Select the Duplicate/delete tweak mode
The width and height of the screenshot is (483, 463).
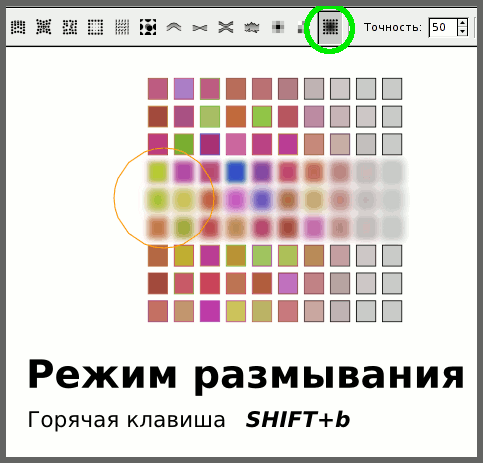pyautogui.click(x=148, y=27)
